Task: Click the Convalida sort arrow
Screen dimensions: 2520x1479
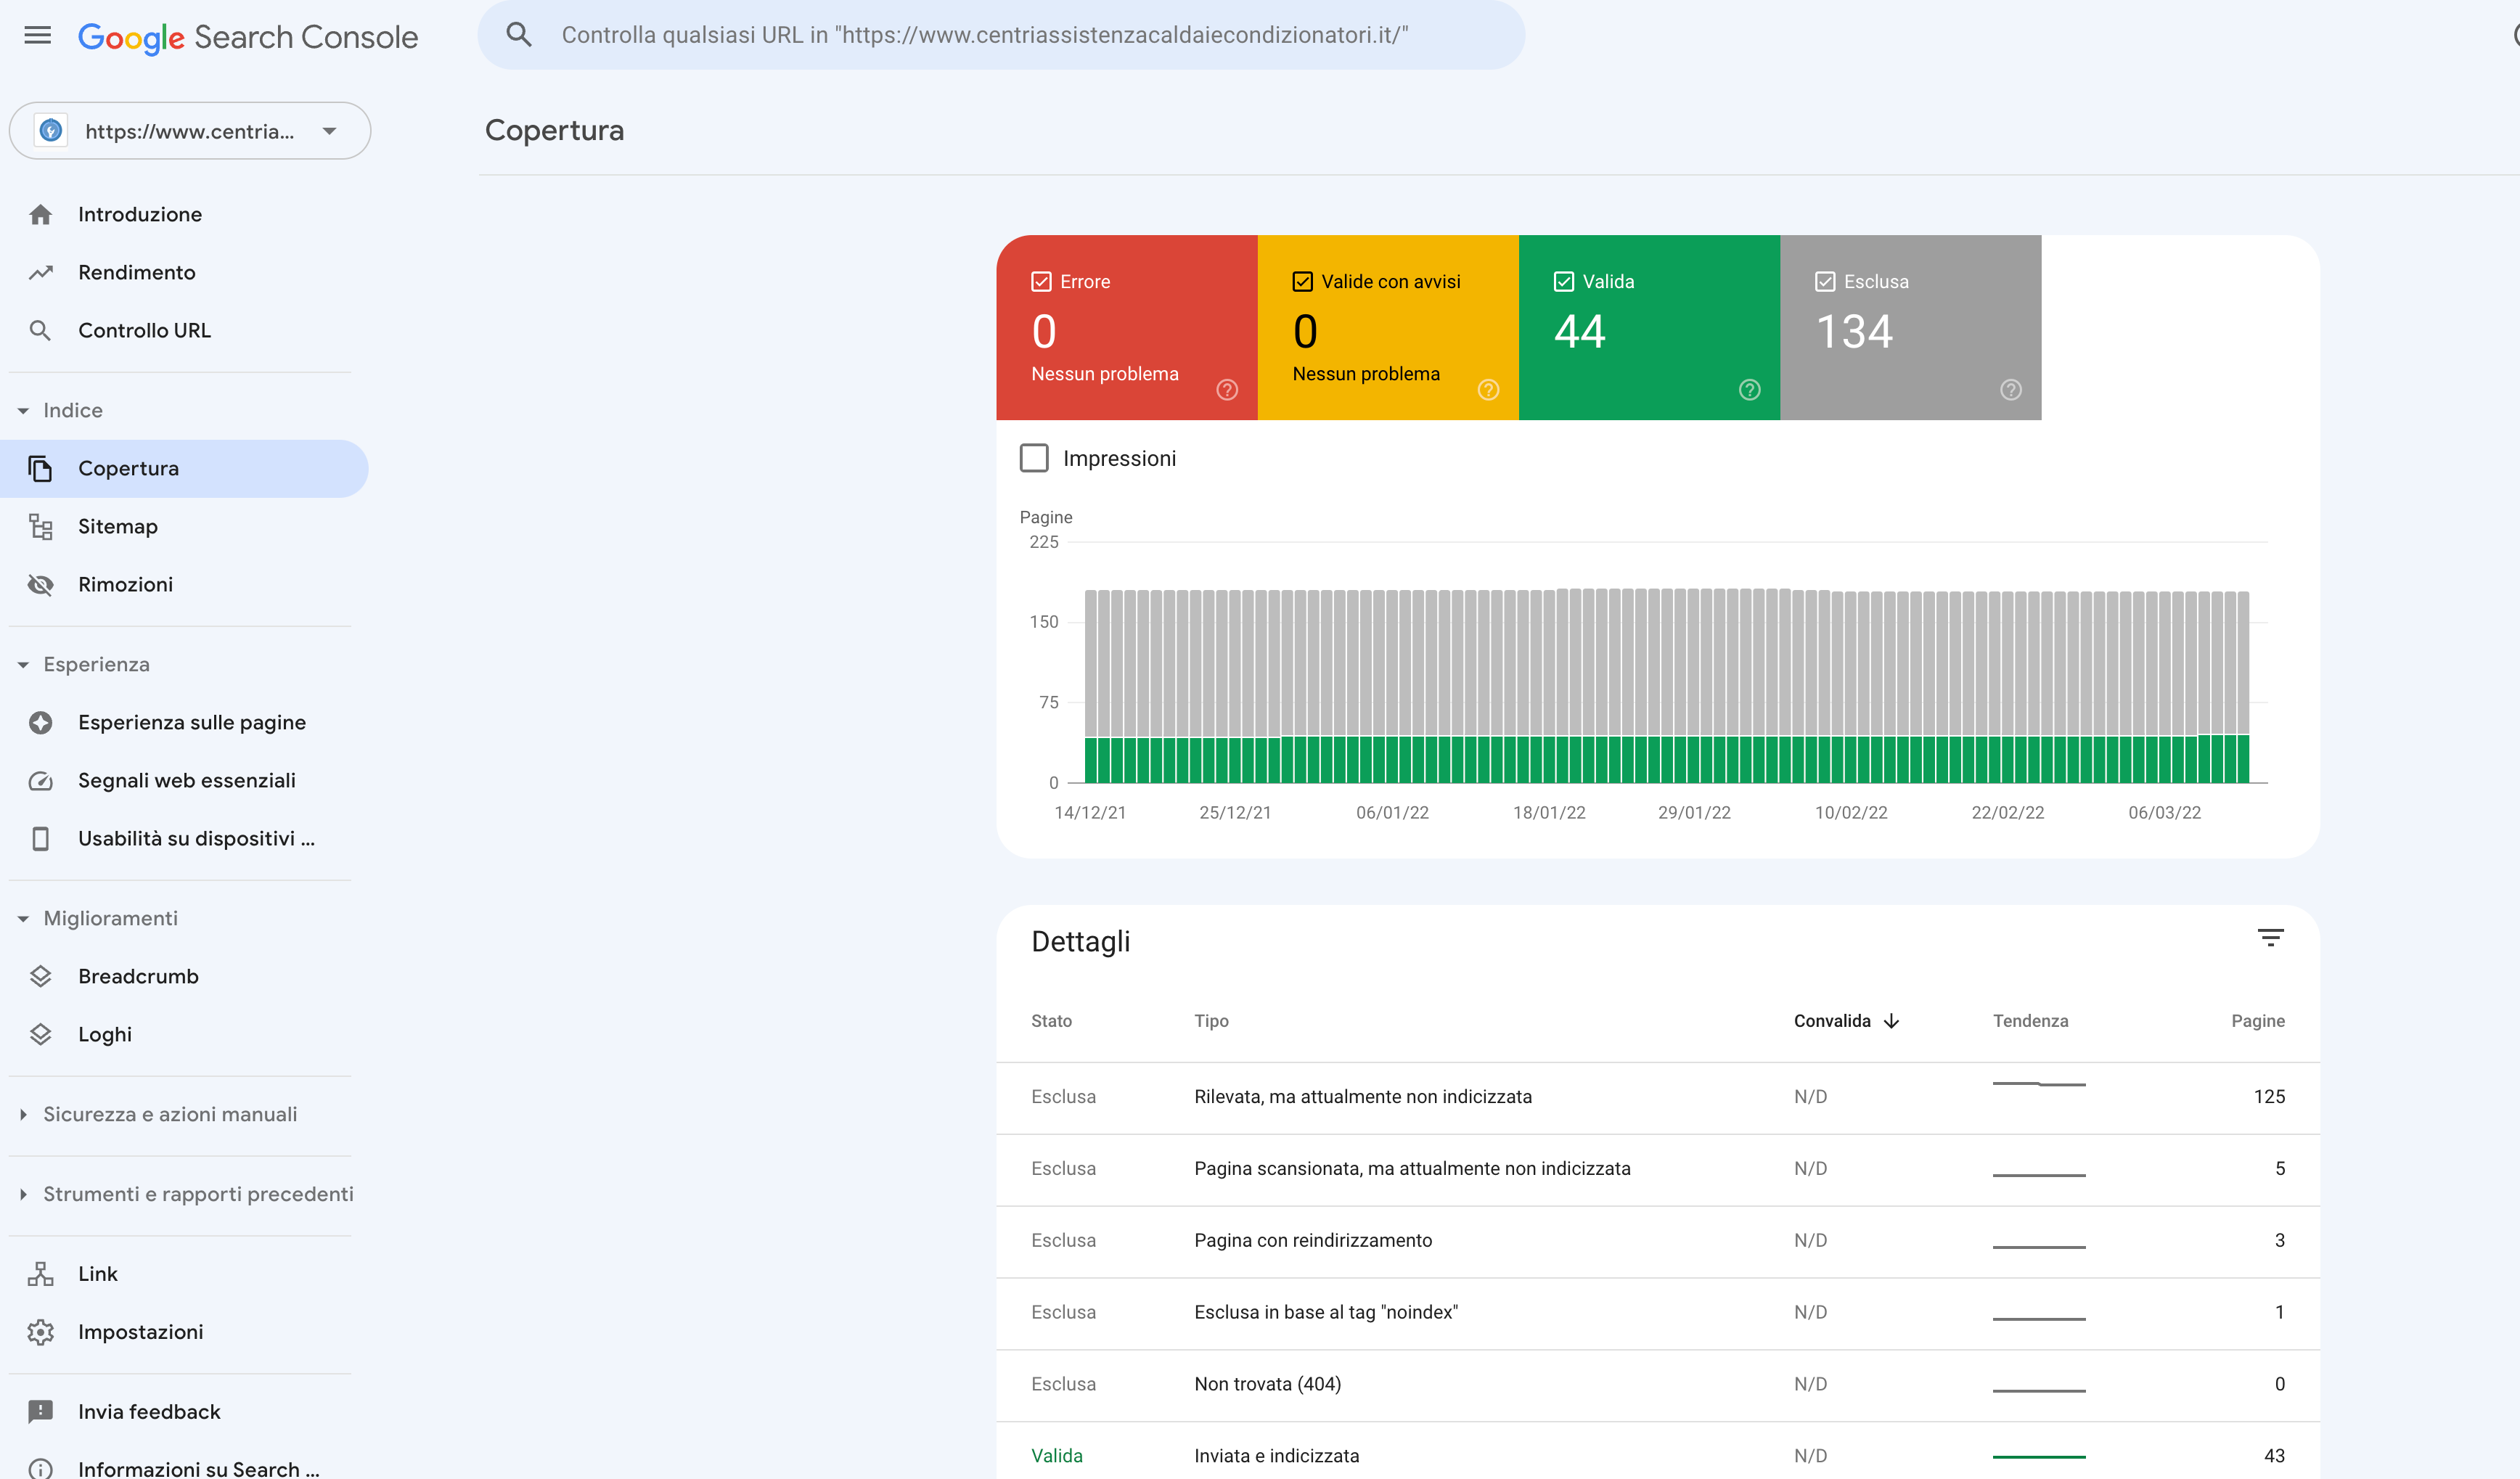Action: (1891, 1020)
